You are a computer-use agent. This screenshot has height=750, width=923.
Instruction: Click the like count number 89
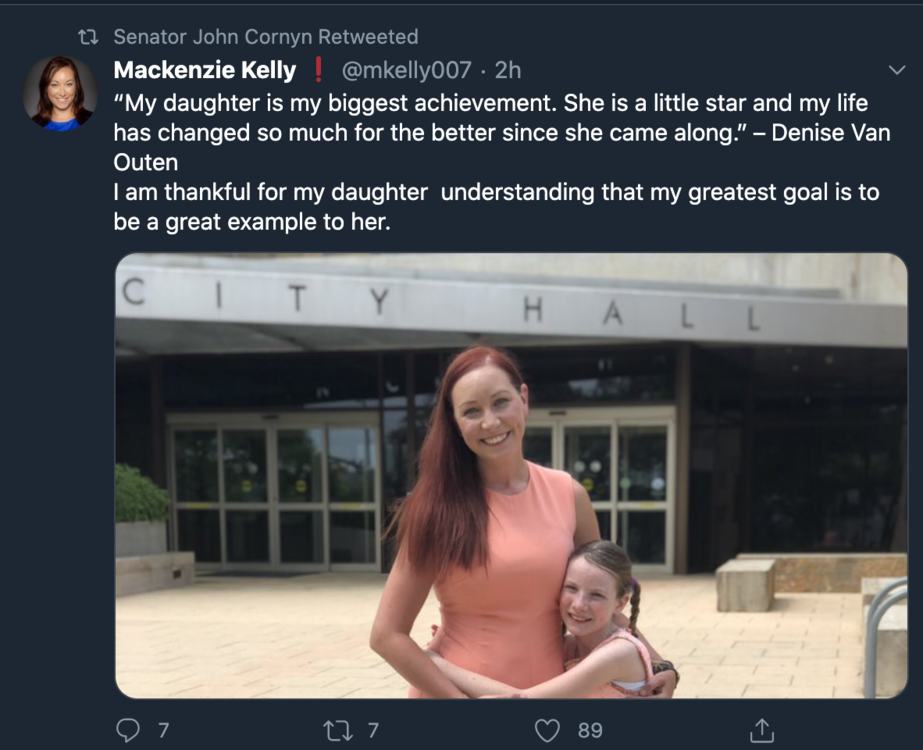click(x=590, y=730)
